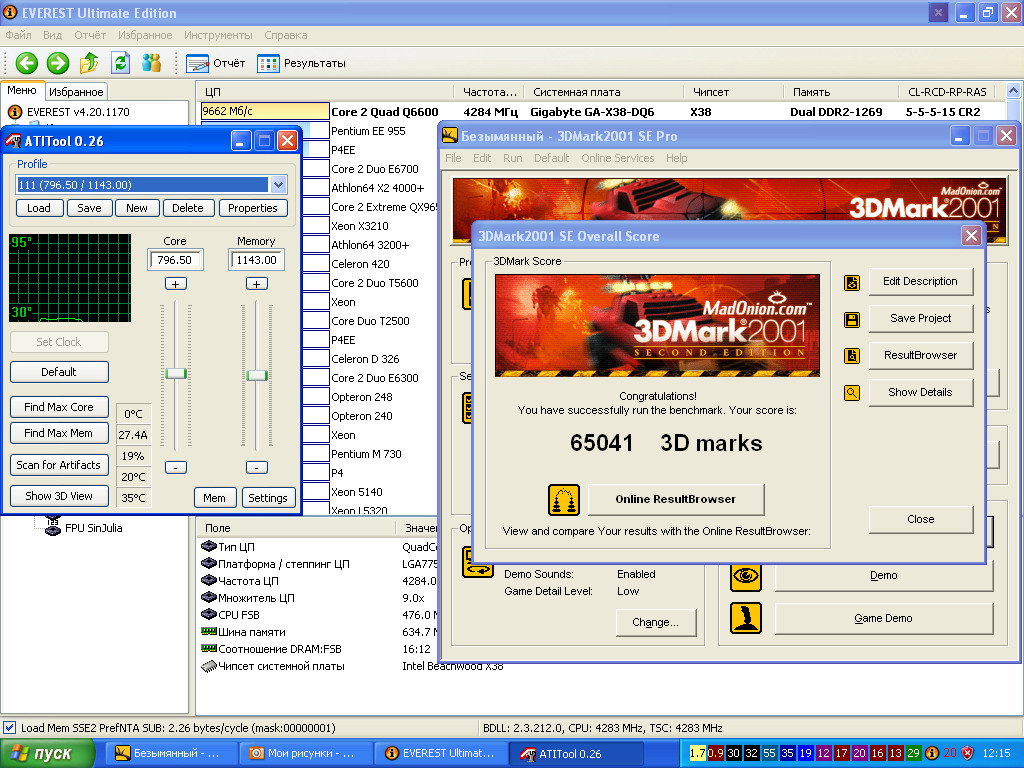
Task: Toggle the Load Mem SSE2 status bar checkbox
Action: click(9, 728)
